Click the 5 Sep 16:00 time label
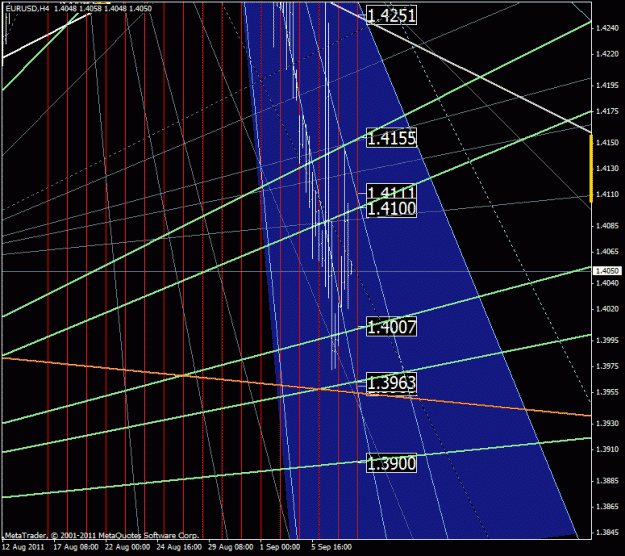The image size is (625, 556). 332,547
